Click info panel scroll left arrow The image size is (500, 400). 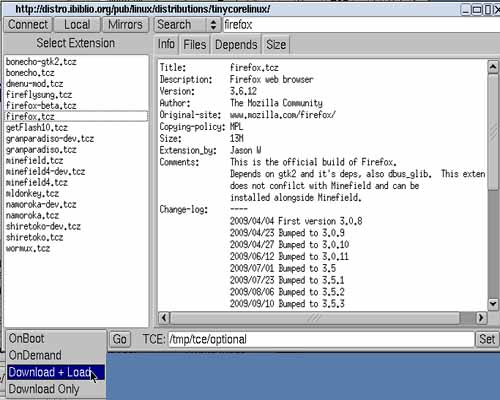pyautogui.click(x=164, y=318)
